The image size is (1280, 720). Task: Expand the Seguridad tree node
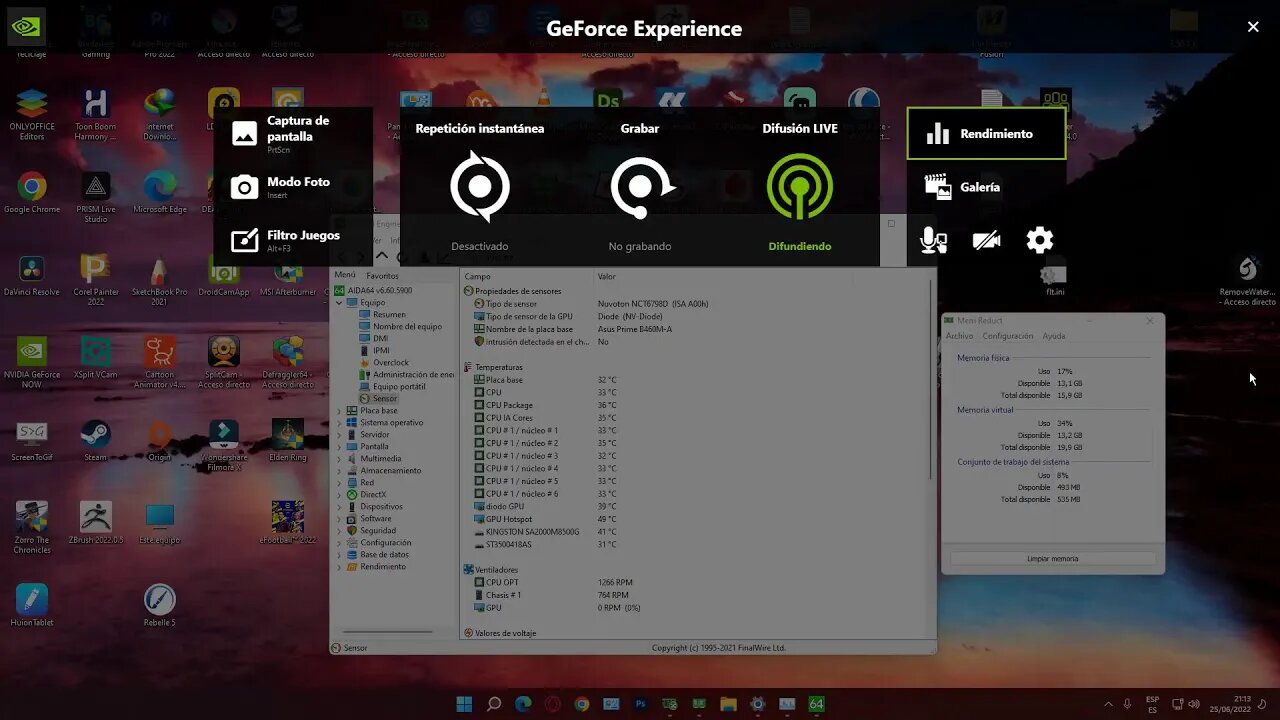[339, 530]
